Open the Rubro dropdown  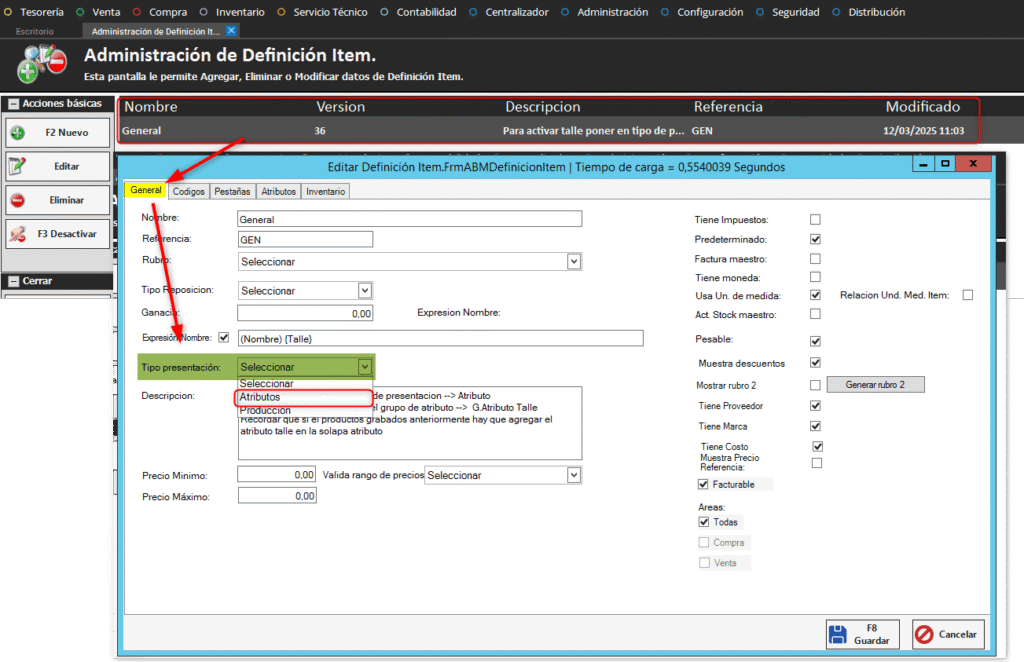pos(573,262)
